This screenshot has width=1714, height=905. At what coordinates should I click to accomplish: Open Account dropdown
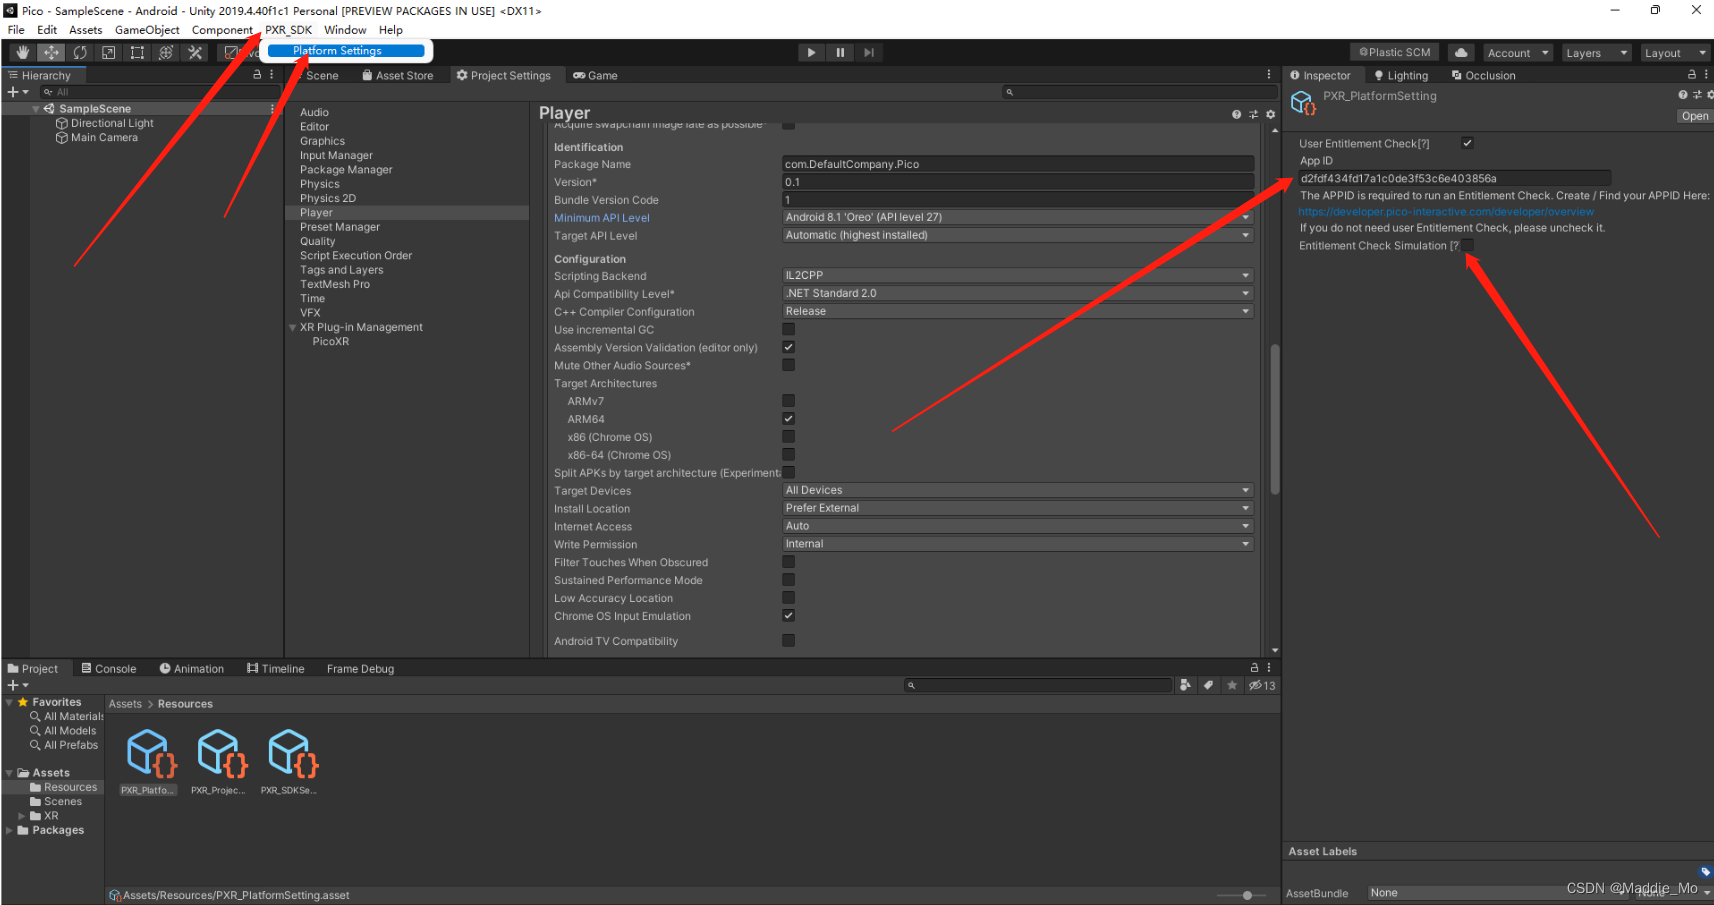1517,53
